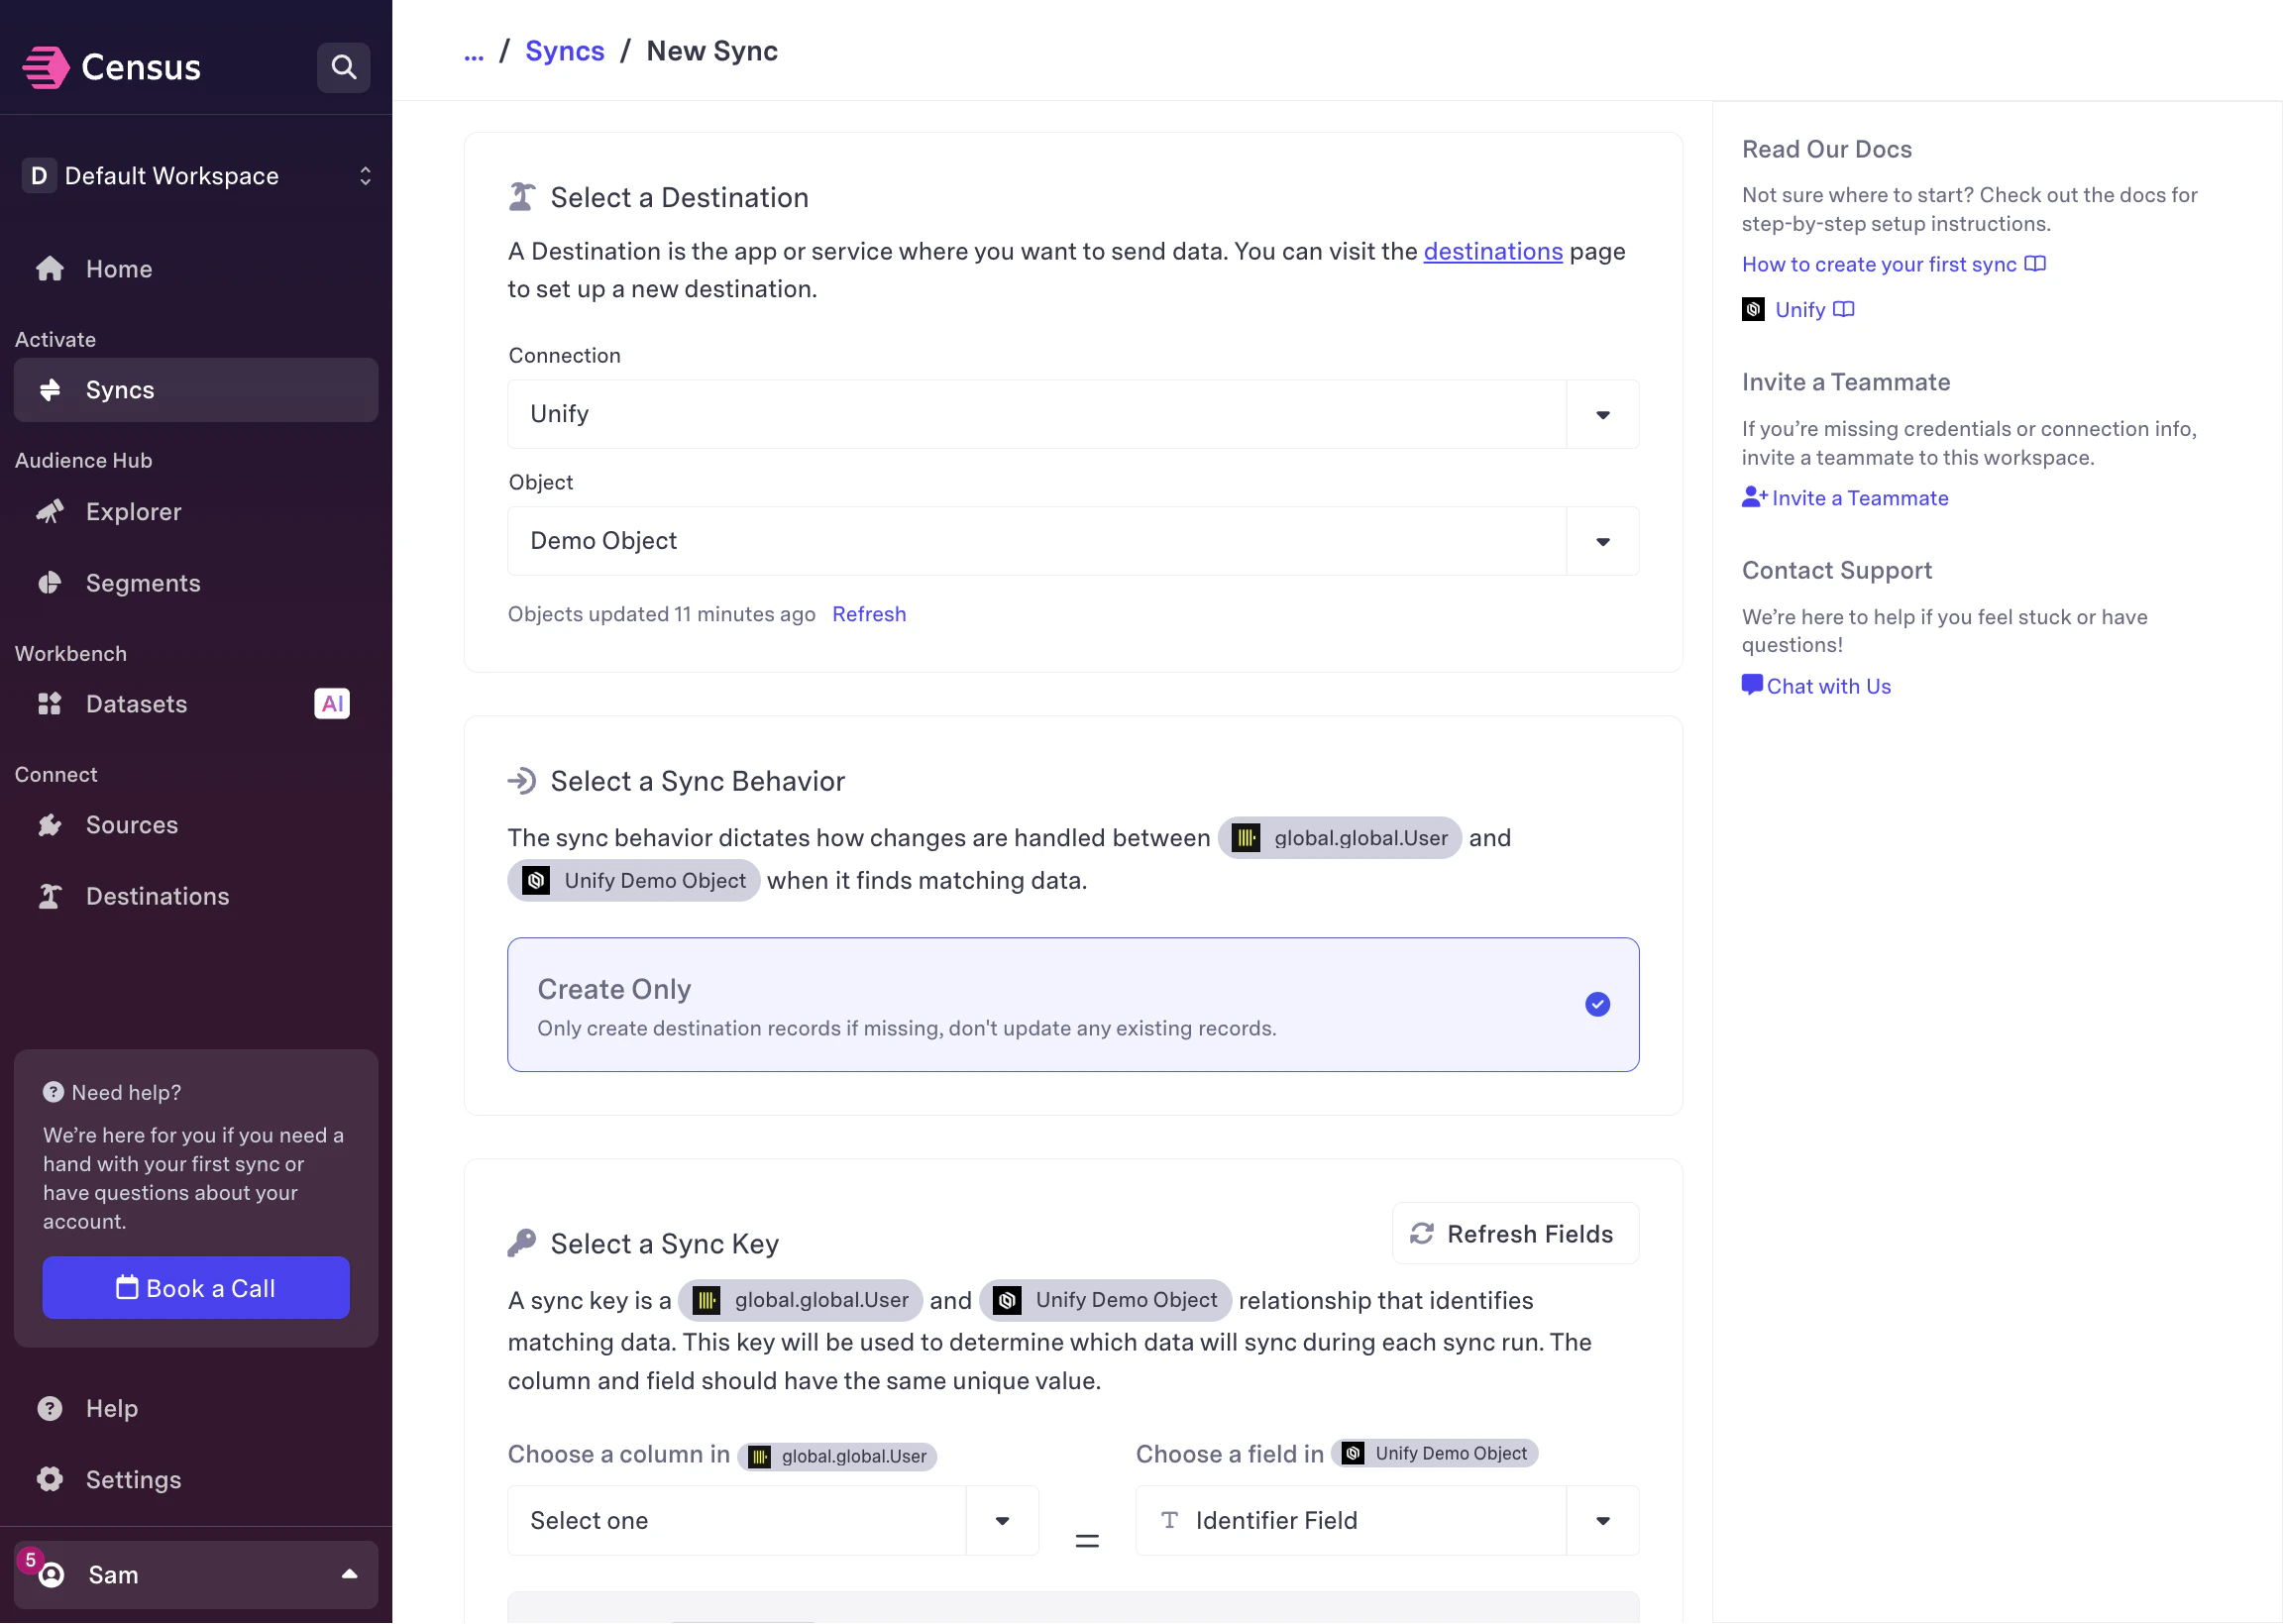Open Home via the house icon
The image size is (2283, 1624).
(x=50, y=269)
